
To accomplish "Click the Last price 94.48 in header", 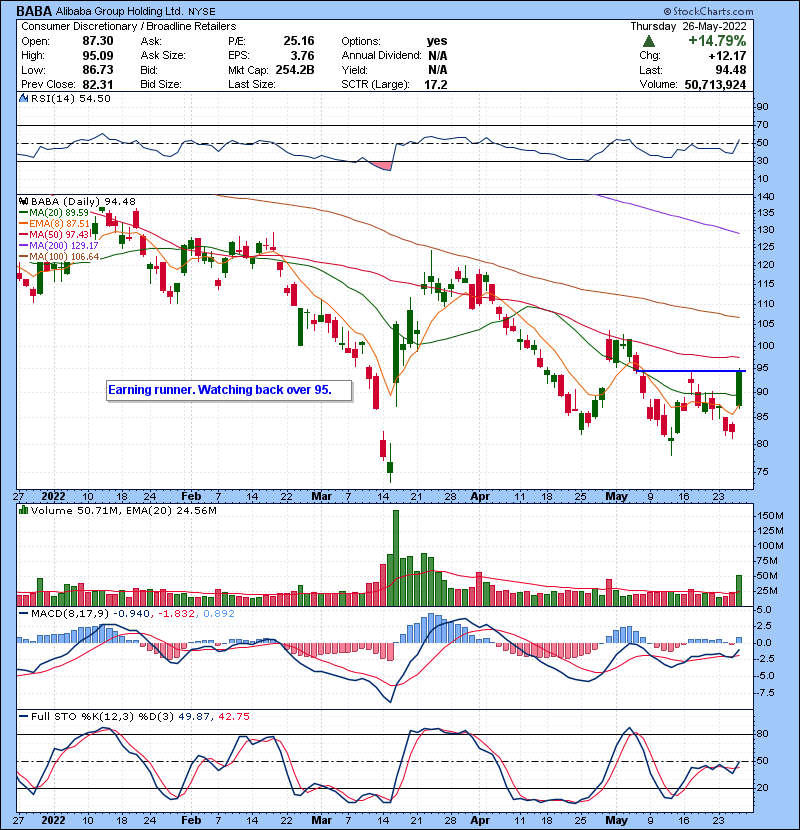I will pyautogui.click(x=731, y=70).
